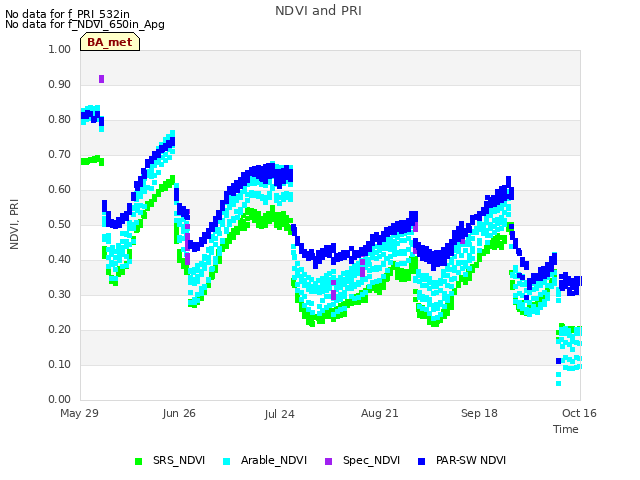
Task: Click the Oct 16 x-axis tick label
Action: coord(579,413)
